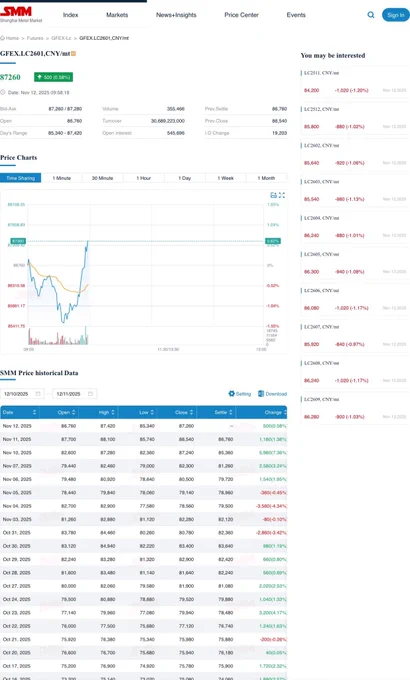410x680 pixels.
Task: Open LC2605 contract in sidebar
Action: 321,254
